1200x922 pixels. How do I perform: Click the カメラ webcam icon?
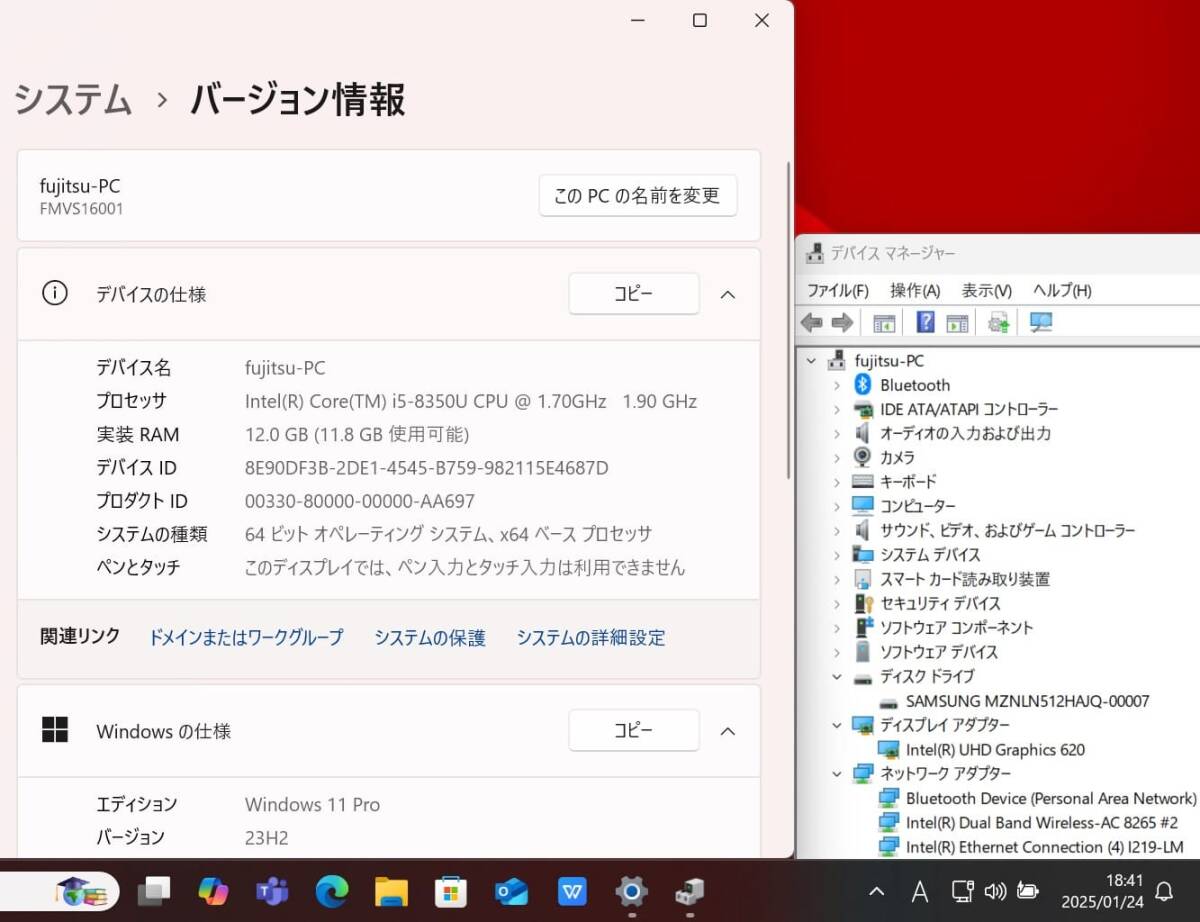click(x=862, y=457)
